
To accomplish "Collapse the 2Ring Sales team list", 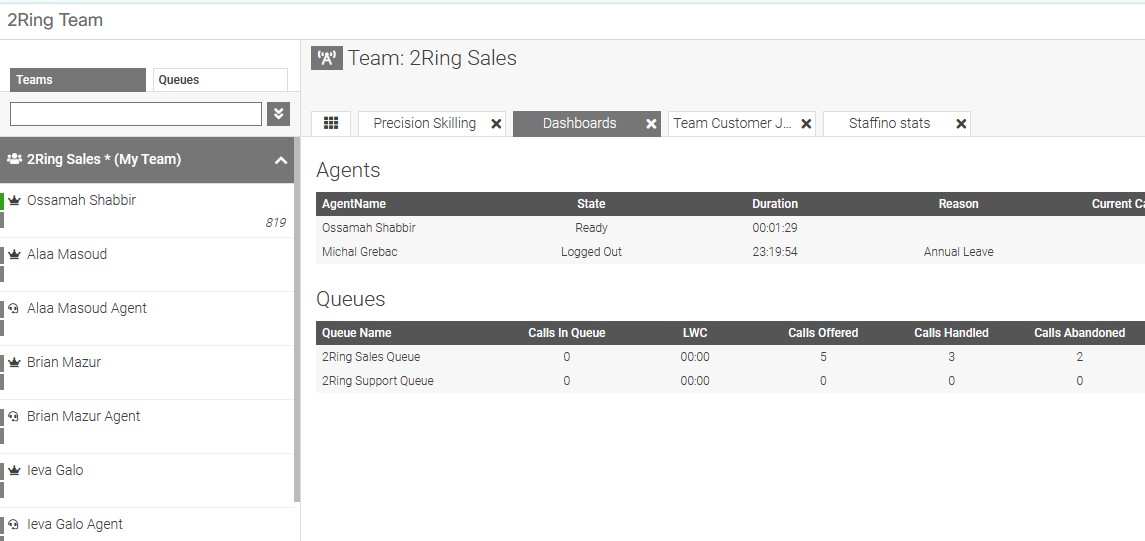I will [x=281, y=160].
